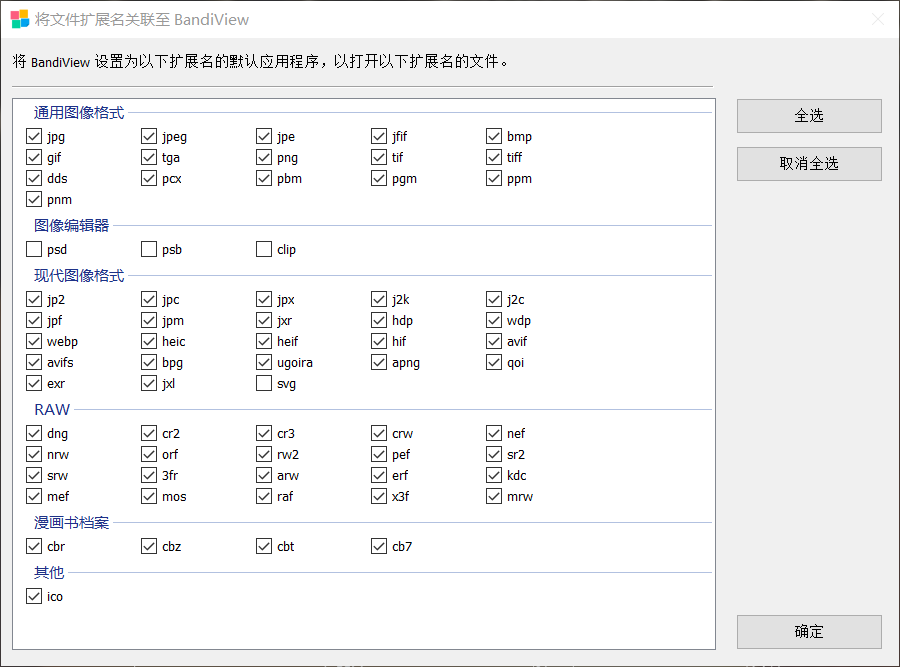This screenshot has width=900, height=667.
Task: Toggle the cbt checkbox
Action: (264, 546)
